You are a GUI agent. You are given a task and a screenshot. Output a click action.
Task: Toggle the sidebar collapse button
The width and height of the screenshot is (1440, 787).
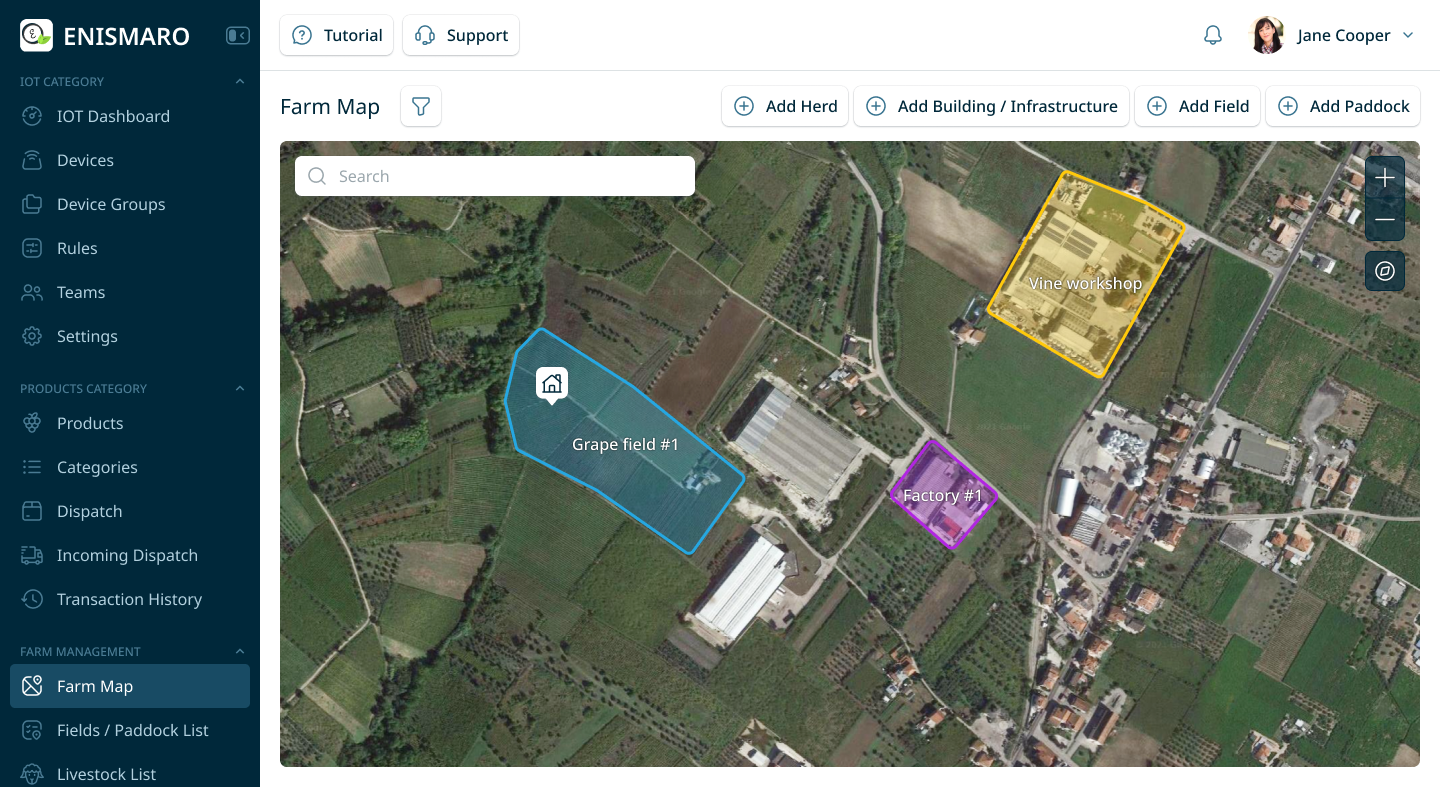point(238,36)
